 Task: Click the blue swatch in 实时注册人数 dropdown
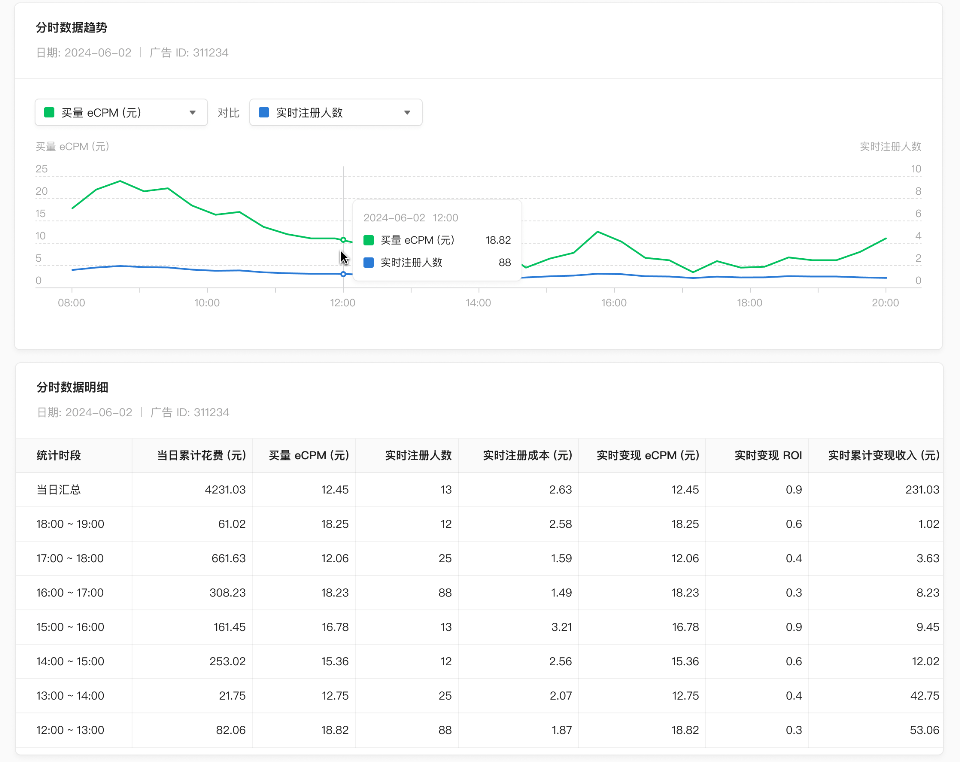[264, 113]
